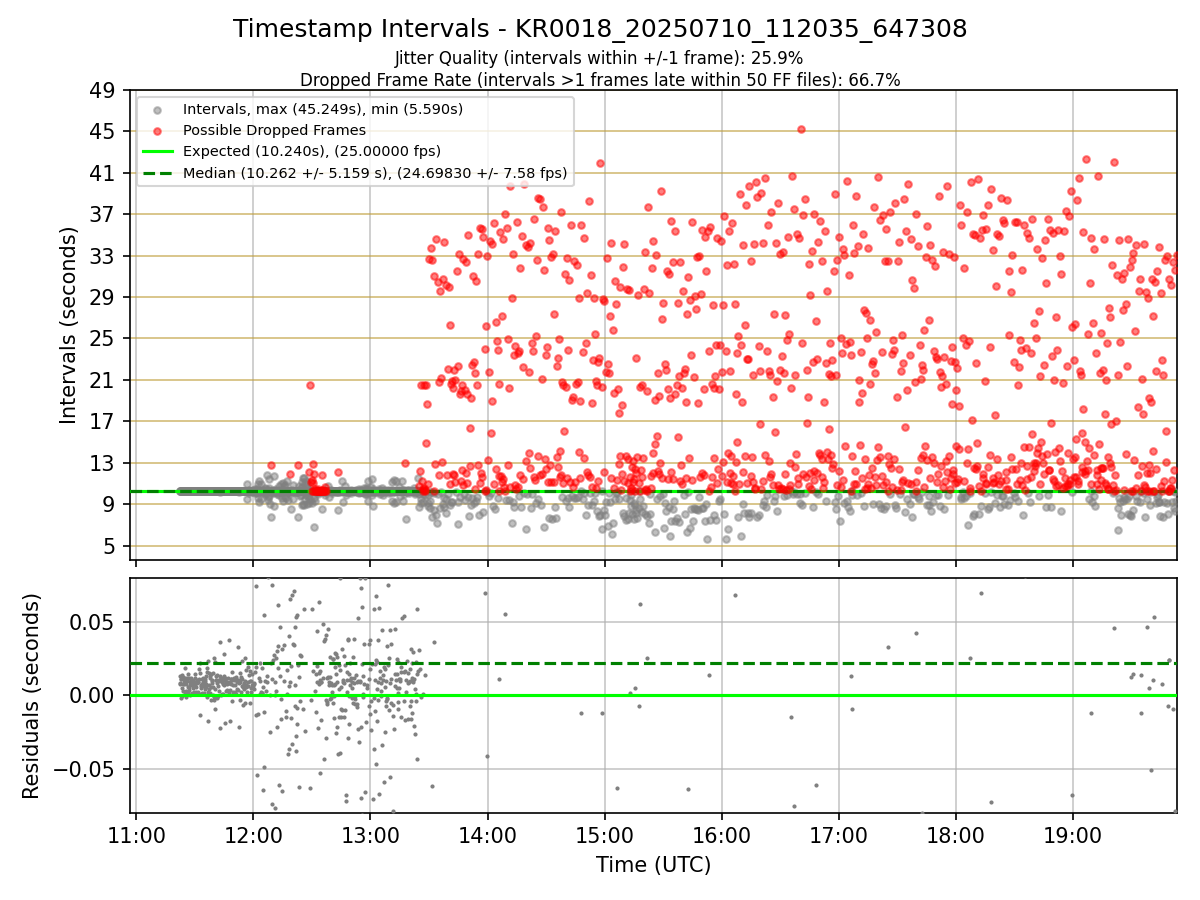The image size is (1200, 900).
Task: Click the 13 tick label on intervals axis
Action: [103, 463]
